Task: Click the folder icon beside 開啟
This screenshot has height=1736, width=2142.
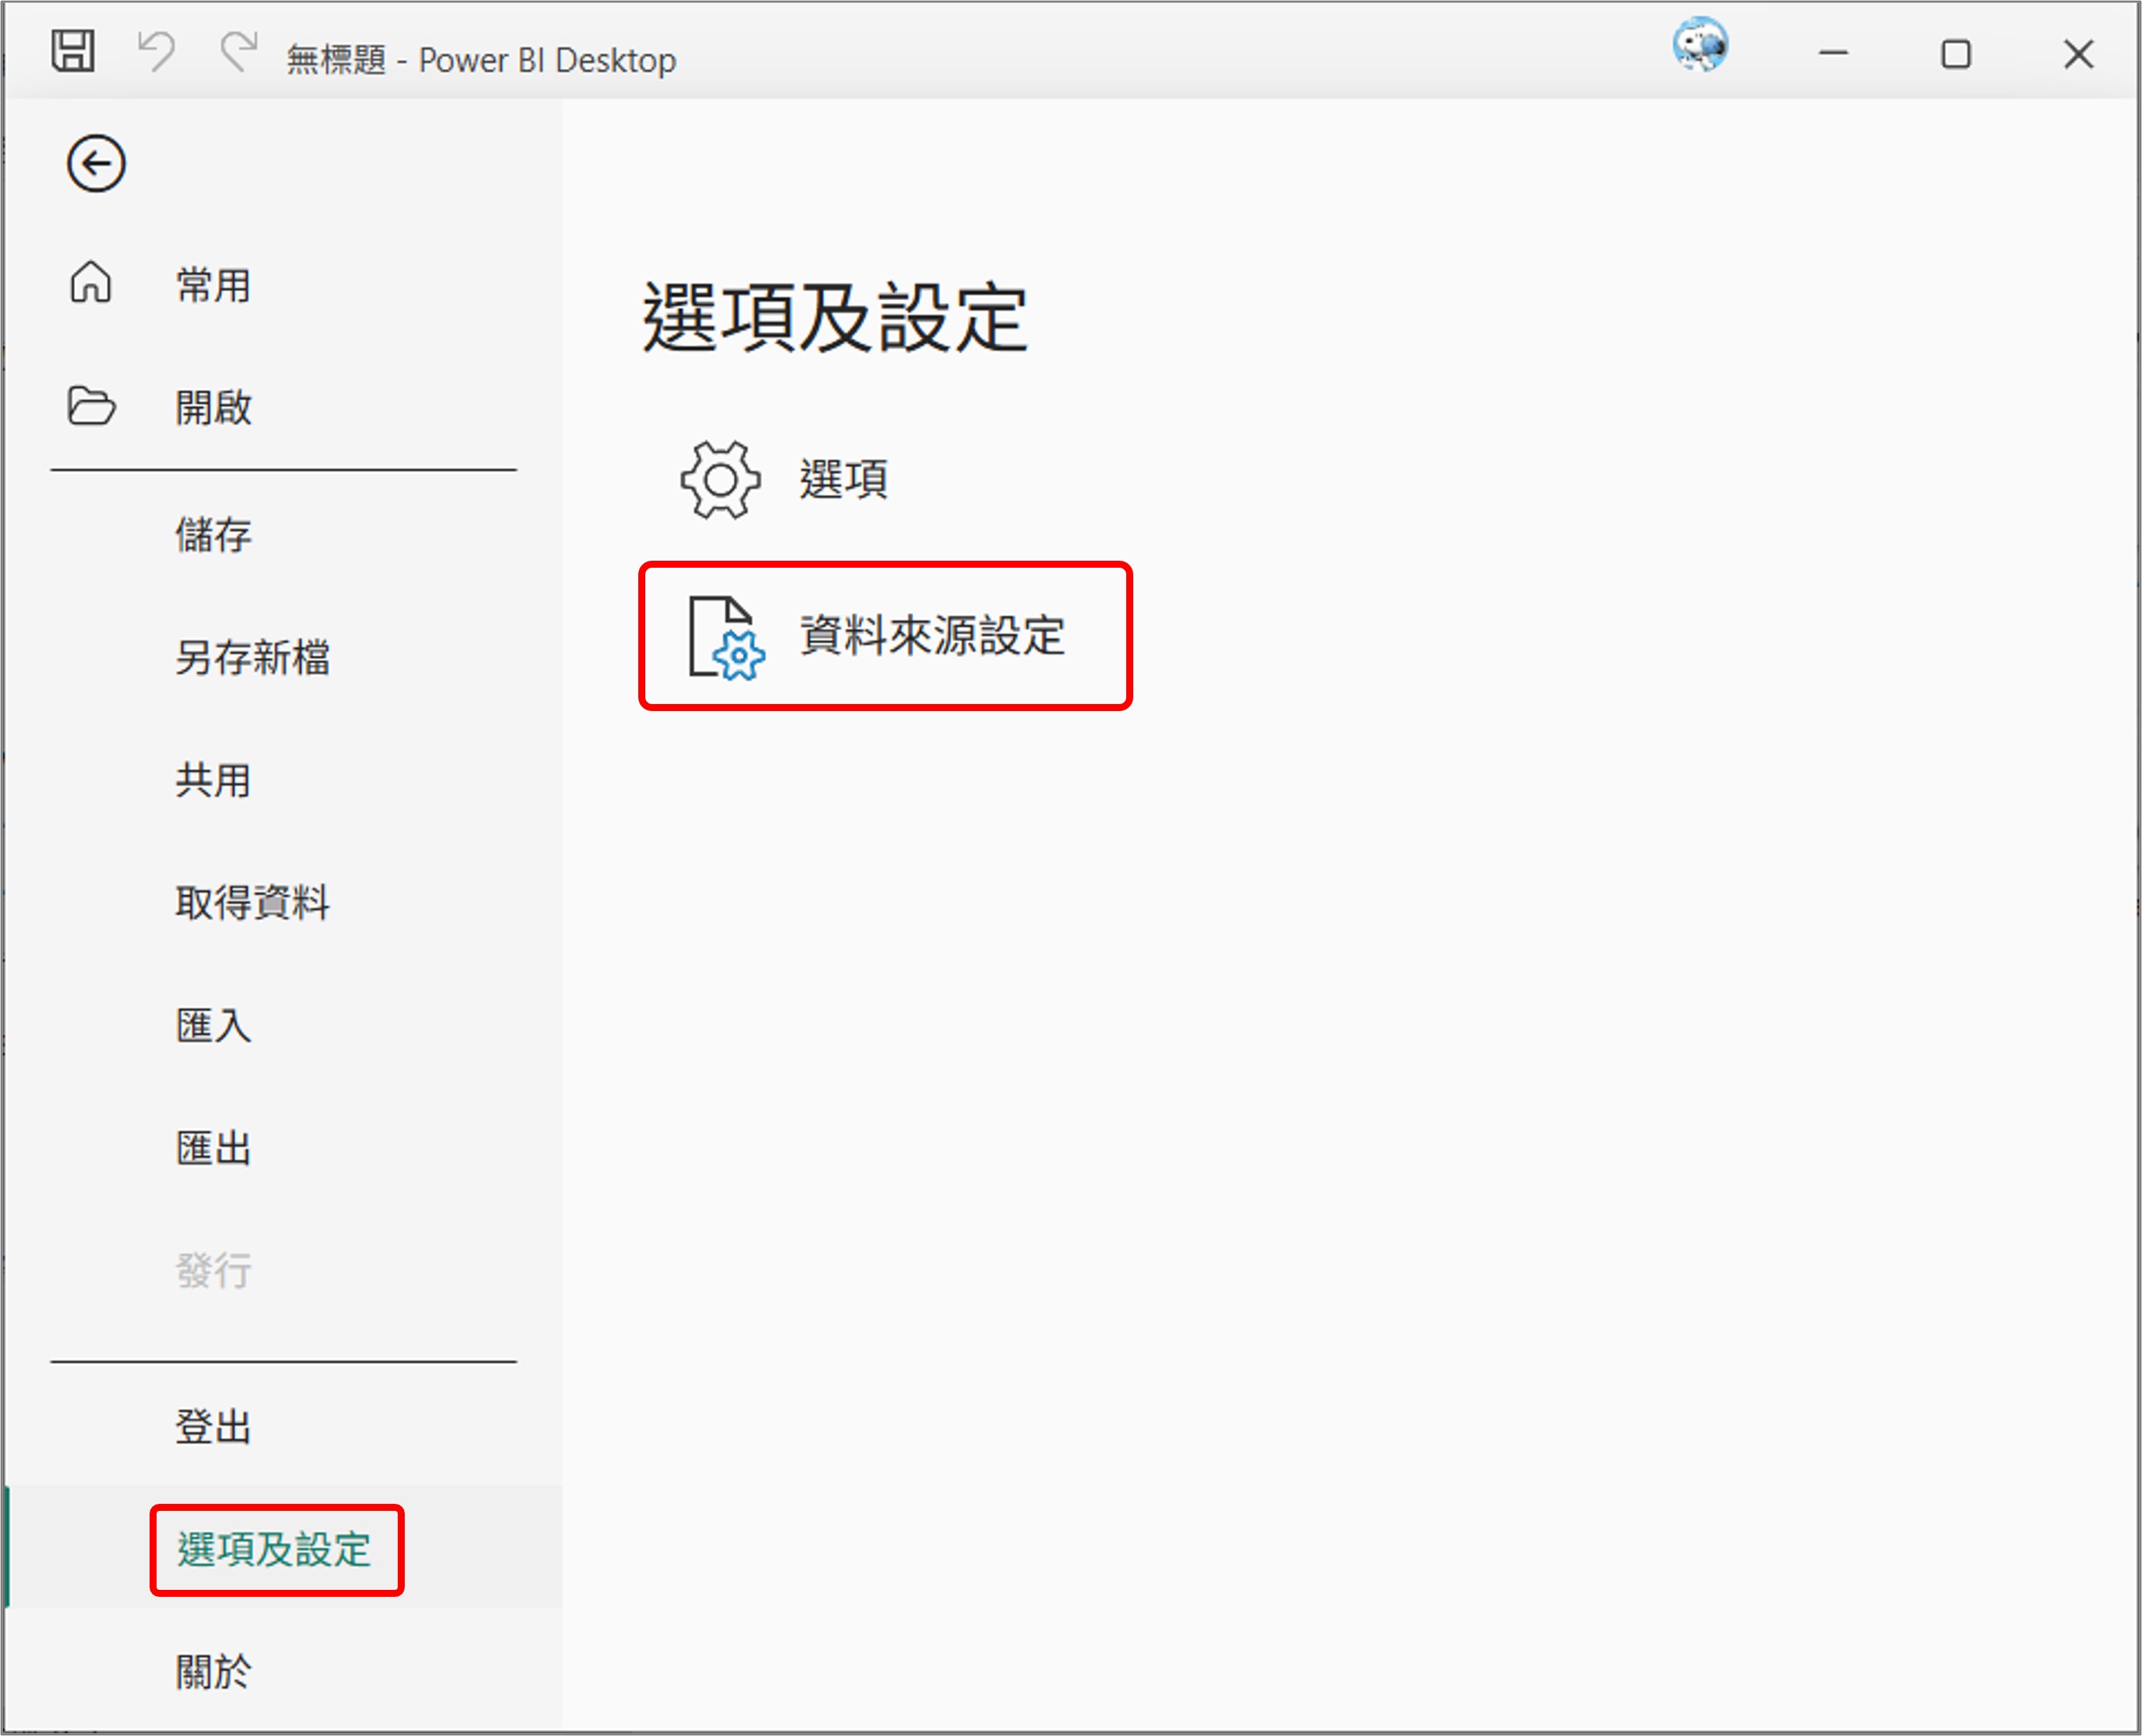Action: pos(91,405)
